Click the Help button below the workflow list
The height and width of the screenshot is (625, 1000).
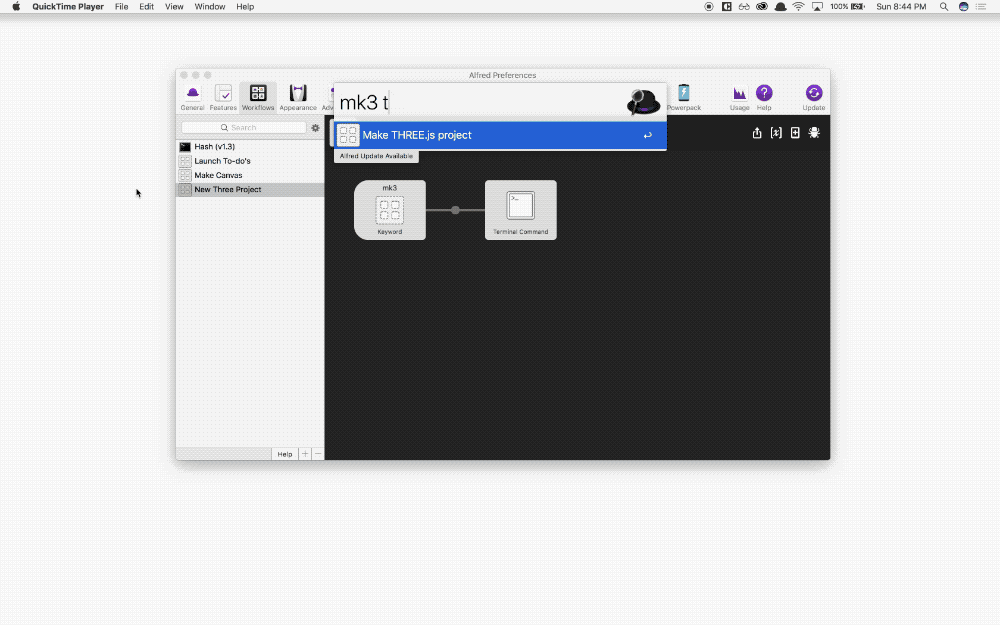[x=284, y=454]
